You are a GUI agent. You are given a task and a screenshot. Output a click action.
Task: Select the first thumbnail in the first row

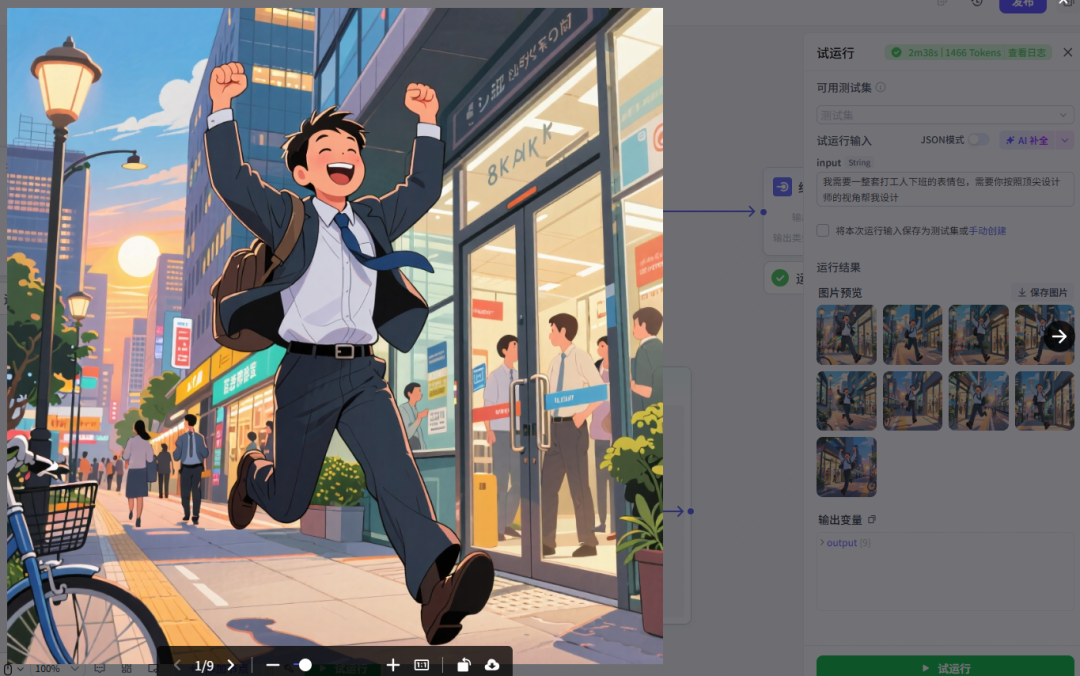[847, 335]
